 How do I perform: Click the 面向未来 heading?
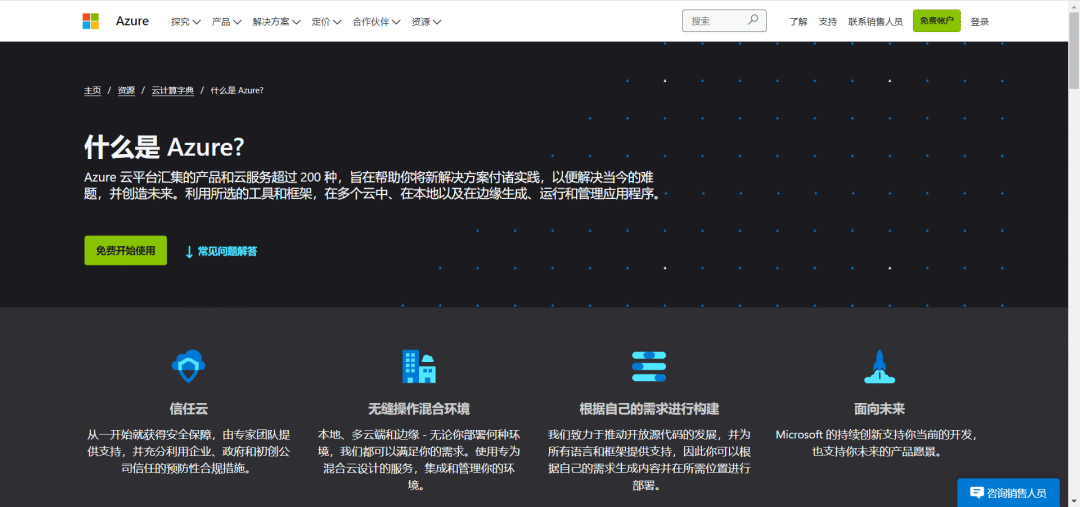point(880,409)
